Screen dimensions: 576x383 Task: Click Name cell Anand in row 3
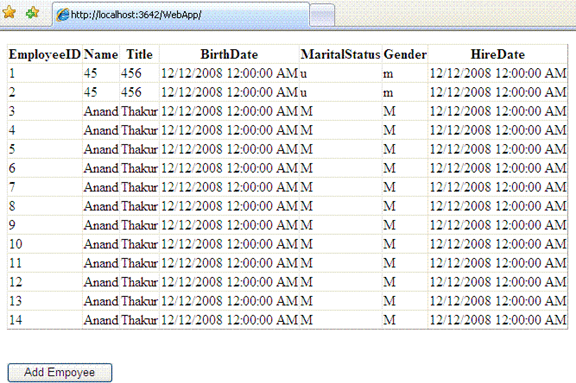point(101,111)
